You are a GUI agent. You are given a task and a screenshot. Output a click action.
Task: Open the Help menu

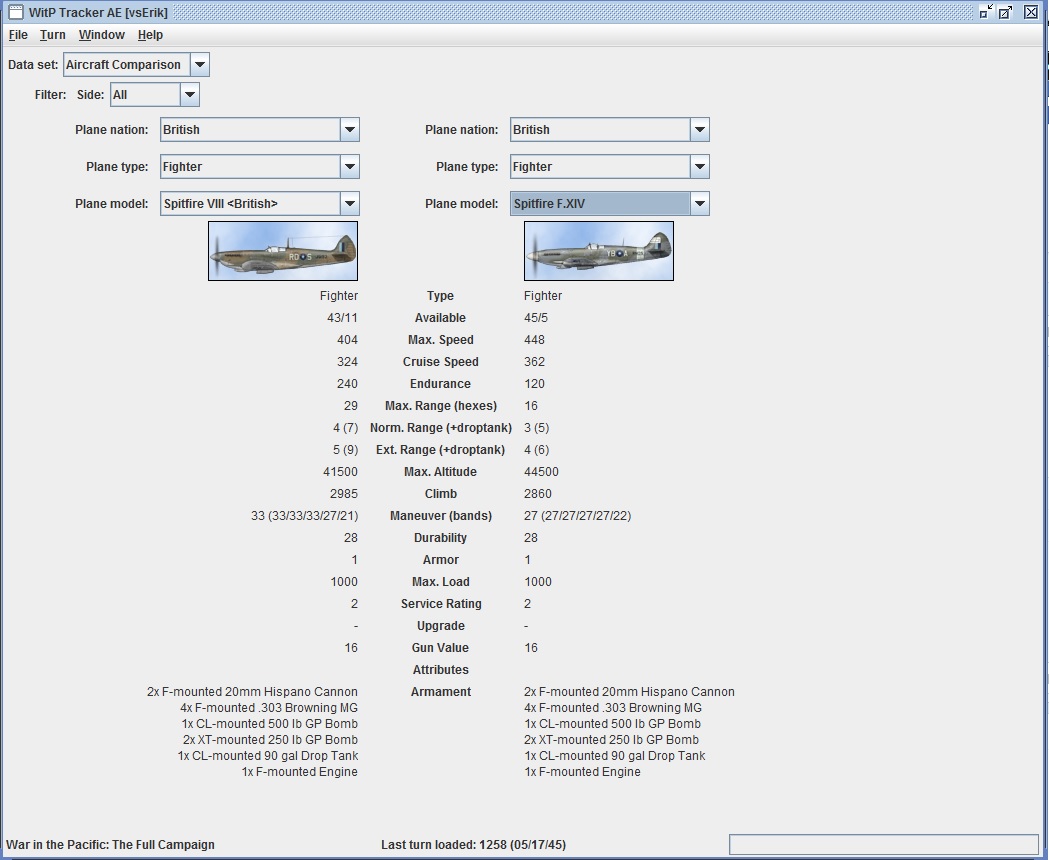pyautogui.click(x=151, y=35)
